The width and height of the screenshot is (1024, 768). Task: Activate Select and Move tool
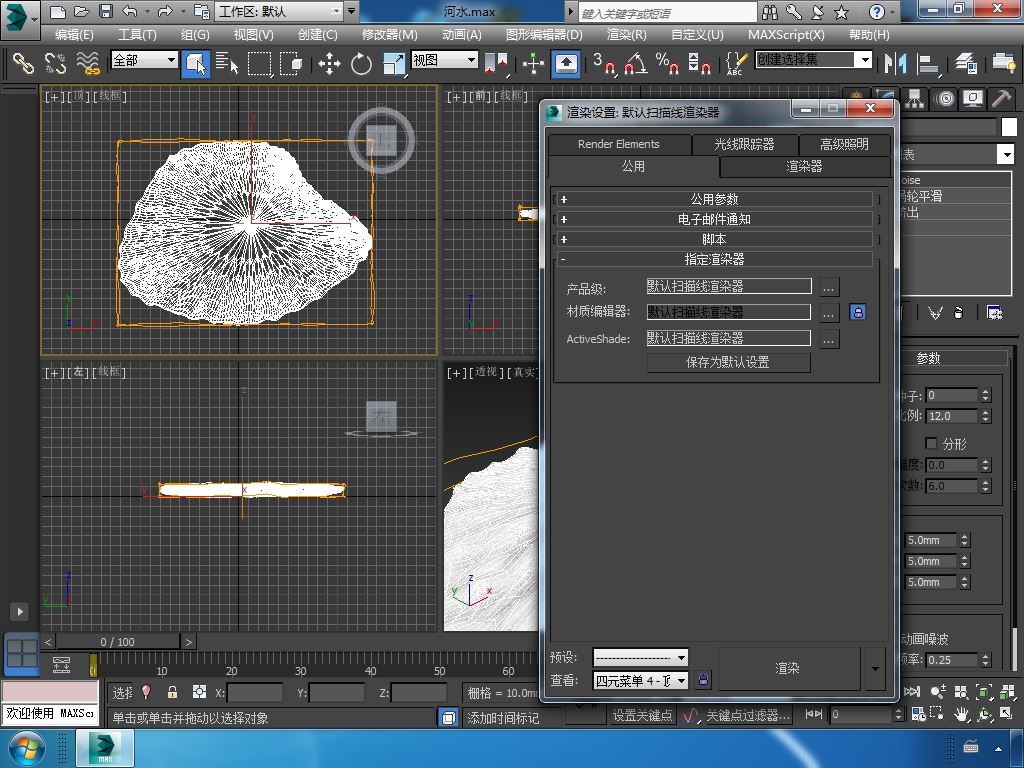click(x=328, y=63)
